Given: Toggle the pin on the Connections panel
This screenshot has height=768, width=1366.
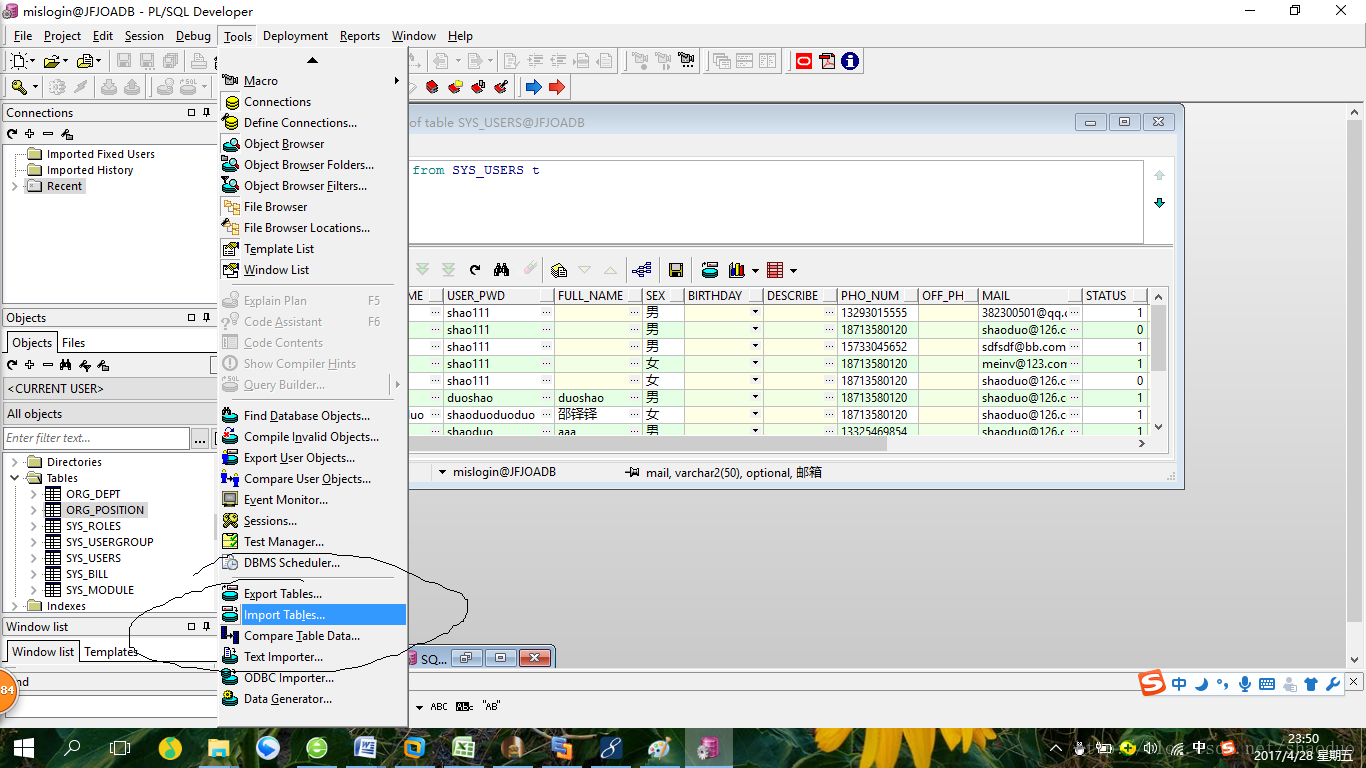Looking at the screenshot, I should coord(207,113).
